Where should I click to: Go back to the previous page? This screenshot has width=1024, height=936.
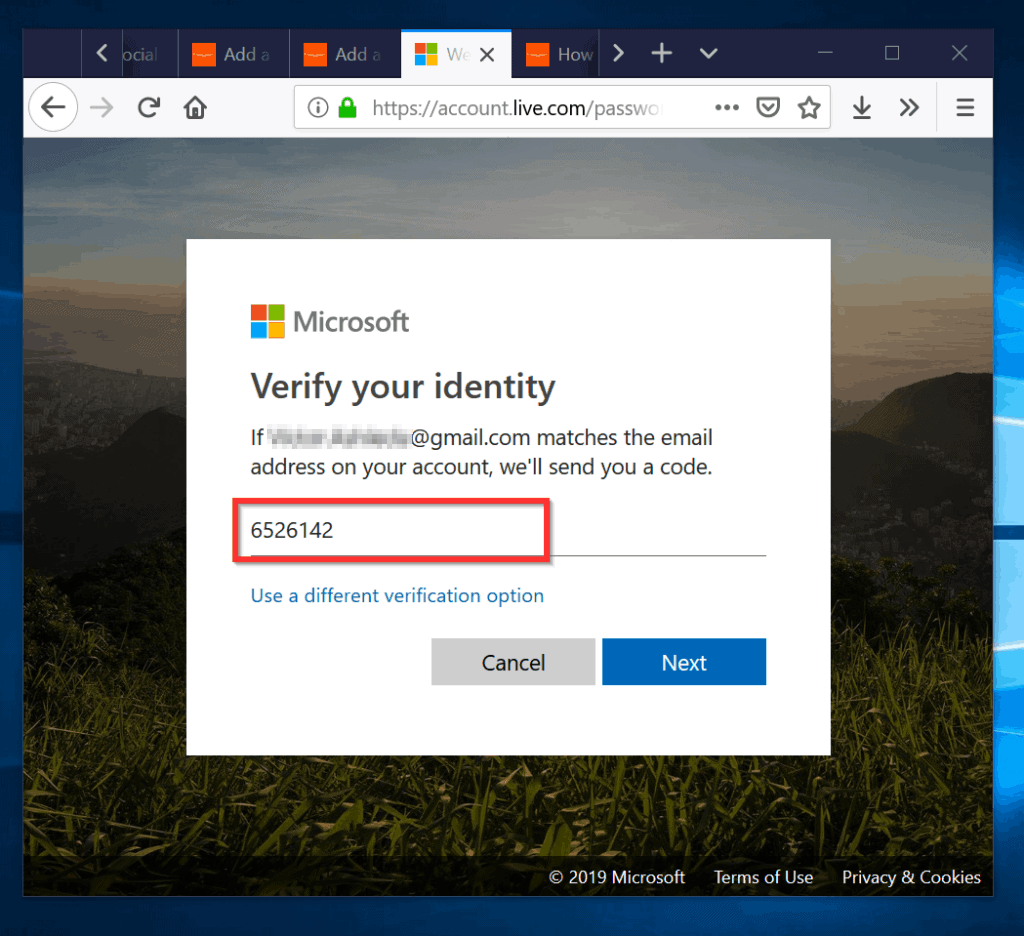coord(54,107)
